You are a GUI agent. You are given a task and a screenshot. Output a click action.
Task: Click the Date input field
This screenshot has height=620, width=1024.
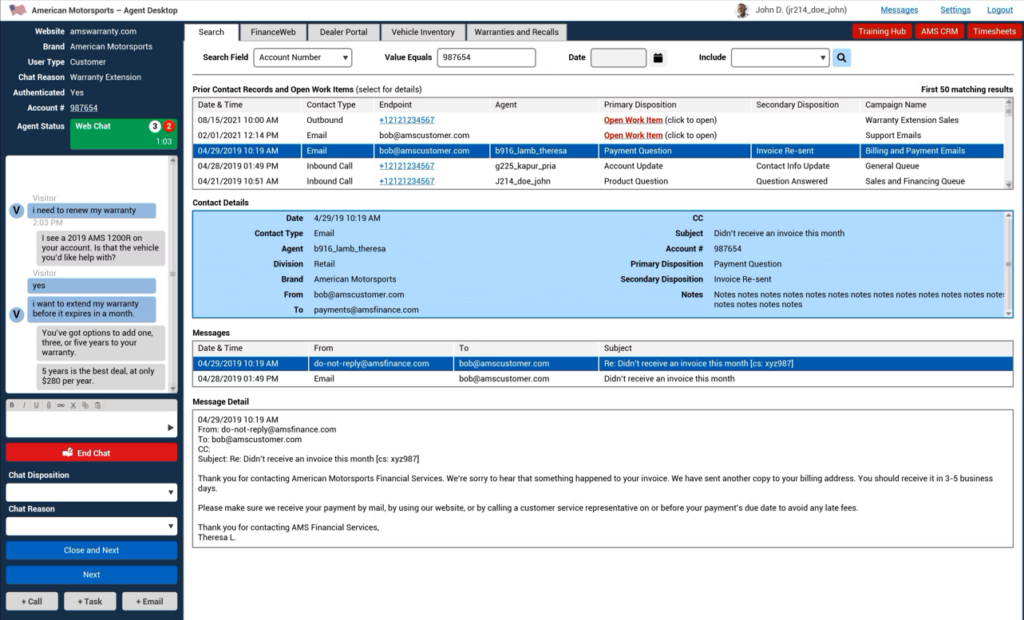pos(618,57)
